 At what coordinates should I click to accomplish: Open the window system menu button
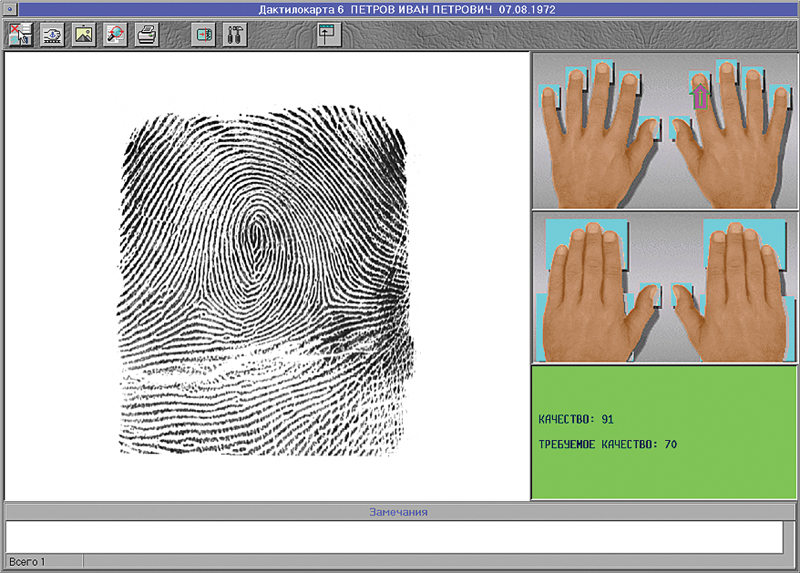(8, 10)
